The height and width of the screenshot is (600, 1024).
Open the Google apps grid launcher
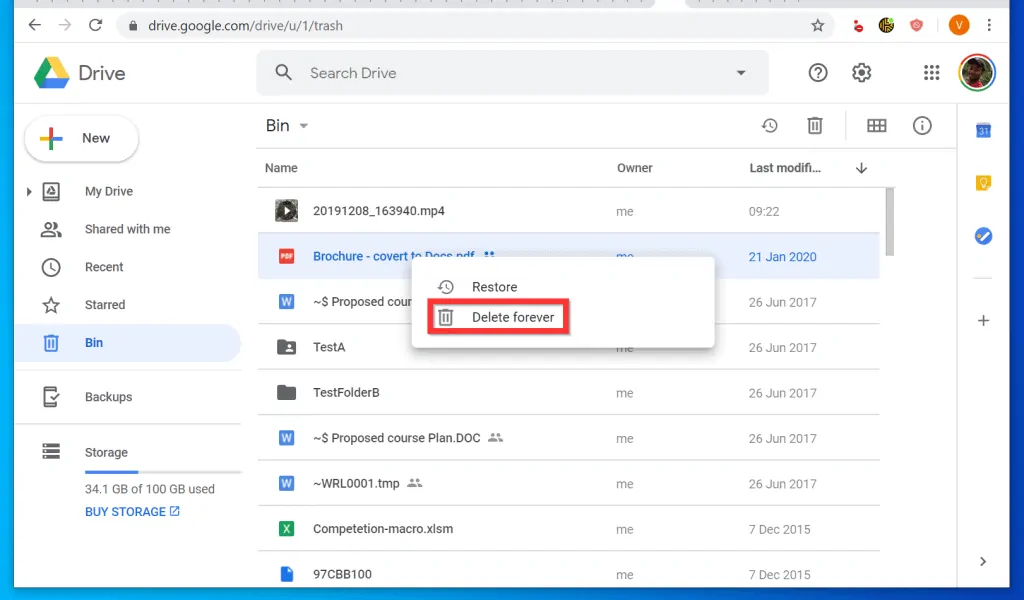[x=931, y=73]
